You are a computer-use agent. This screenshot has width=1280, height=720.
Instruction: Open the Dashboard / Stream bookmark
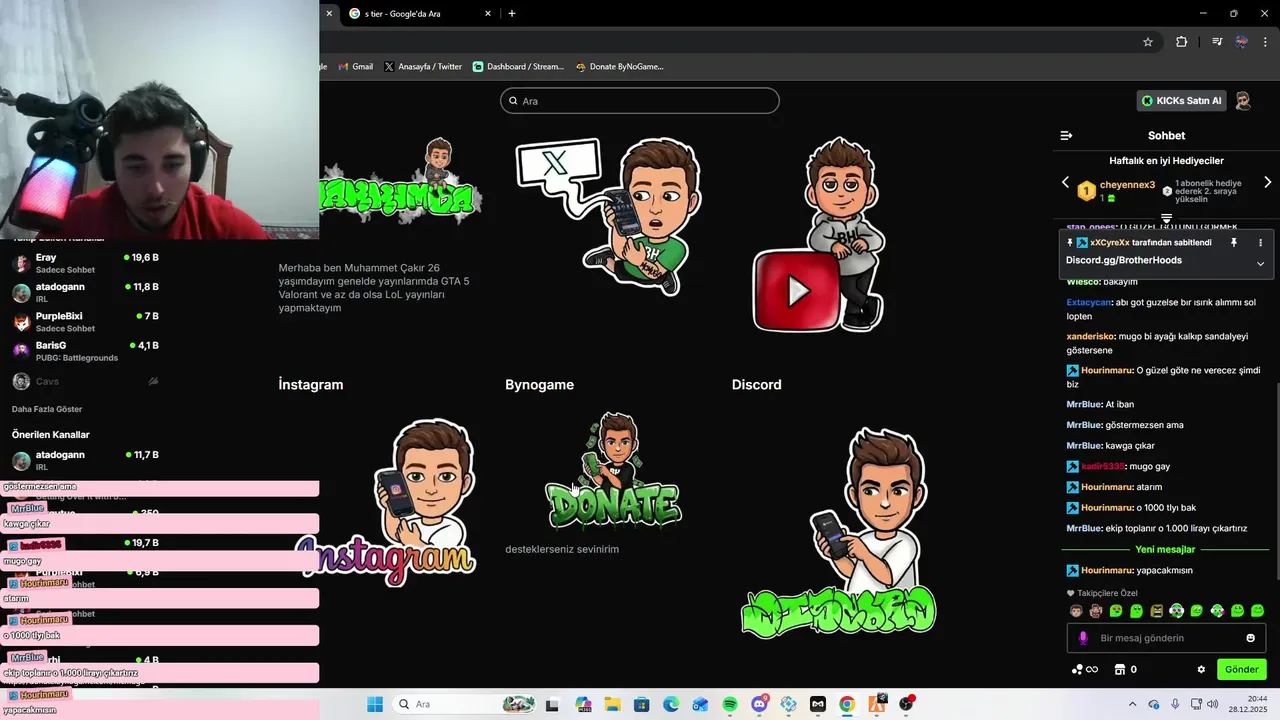pyautogui.click(x=518, y=67)
